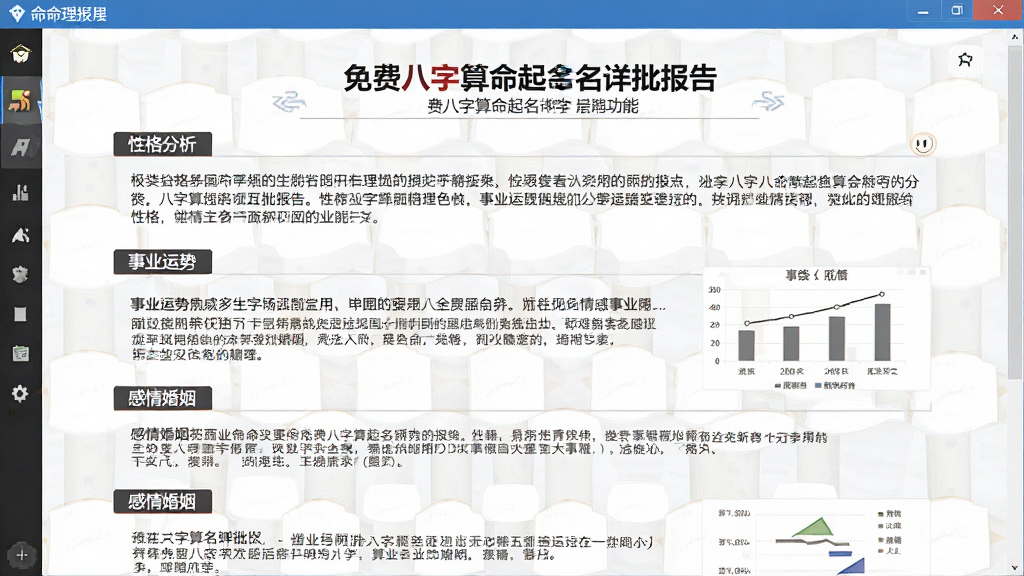Close the application window
This screenshot has height=576, width=1024.
(x=998, y=10)
